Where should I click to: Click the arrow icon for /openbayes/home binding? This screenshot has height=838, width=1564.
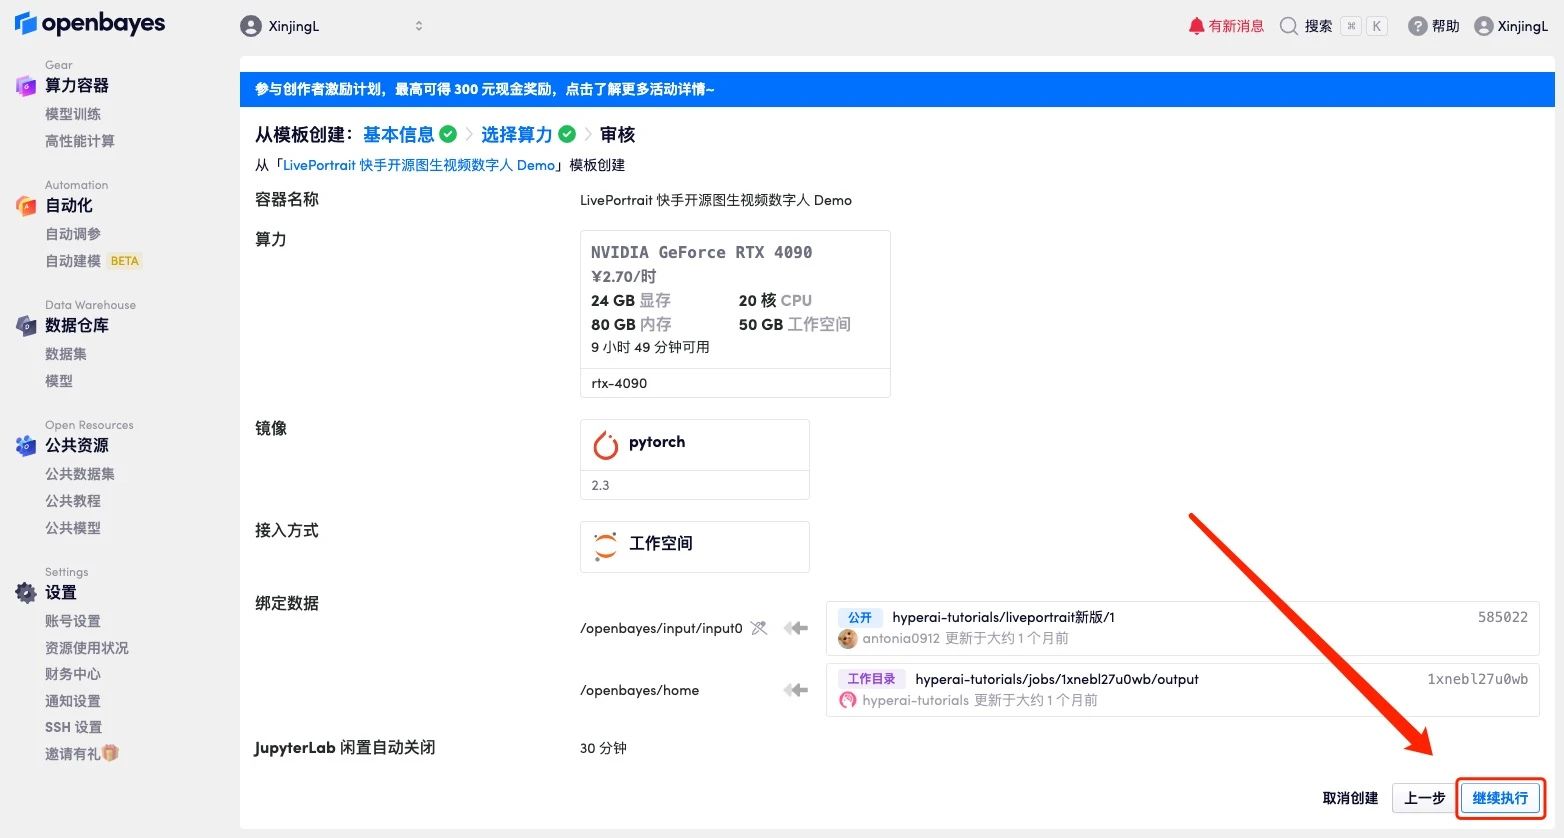click(796, 690)
